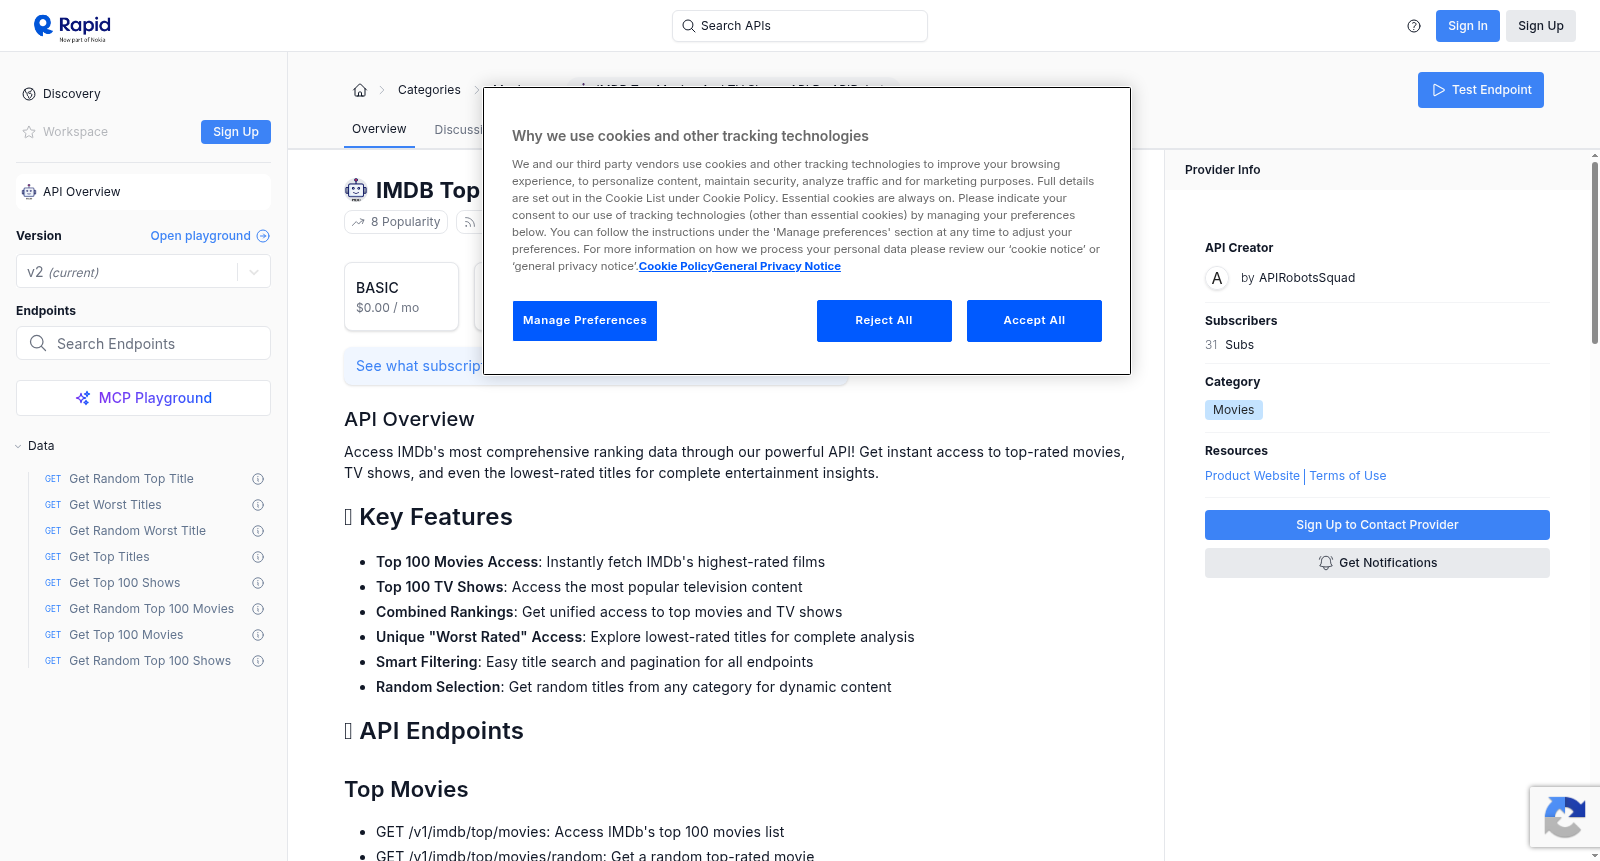This screenshot has width=1600, height=861.
Task: Focus the Search APIs field
Action: point(800,26)
